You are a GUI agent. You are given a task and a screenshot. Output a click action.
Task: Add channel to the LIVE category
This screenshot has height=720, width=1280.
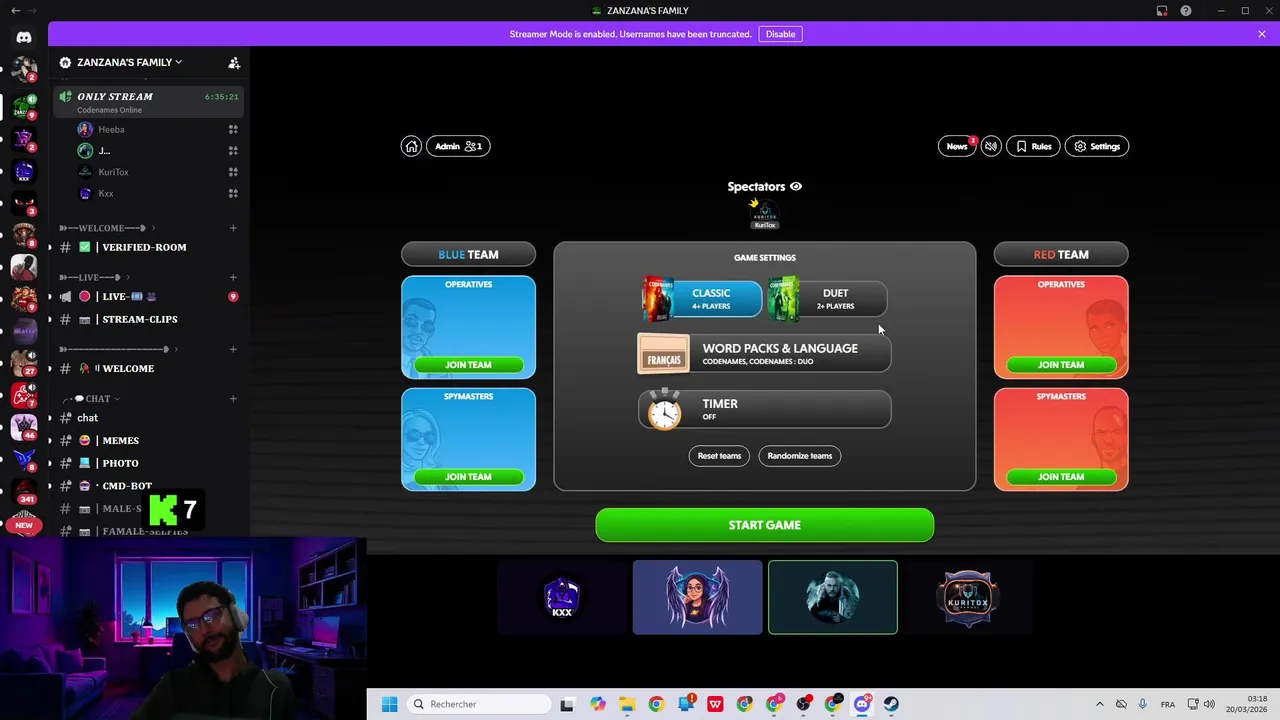[x=233, y=277]
